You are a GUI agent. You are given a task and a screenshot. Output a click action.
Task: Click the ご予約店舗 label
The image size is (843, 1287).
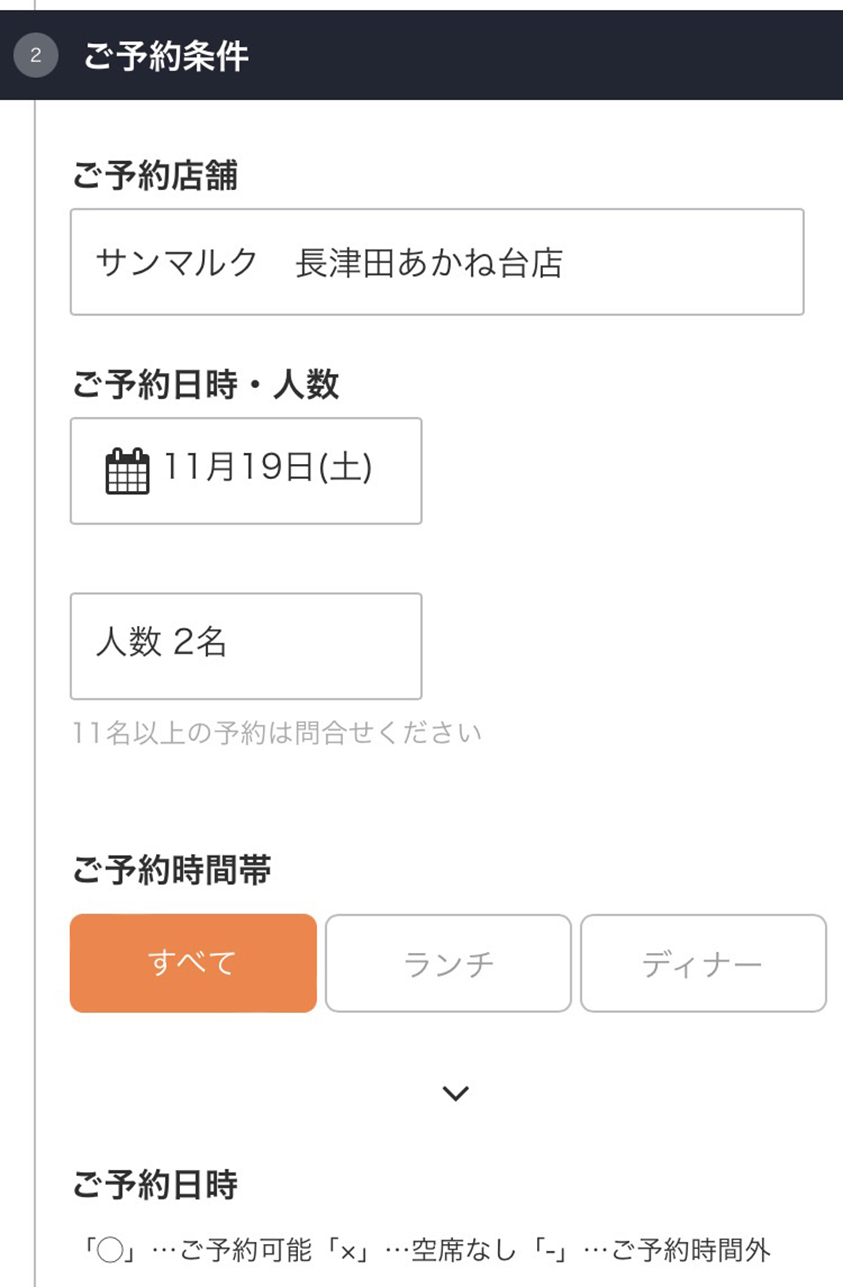[x=155, y=177]
